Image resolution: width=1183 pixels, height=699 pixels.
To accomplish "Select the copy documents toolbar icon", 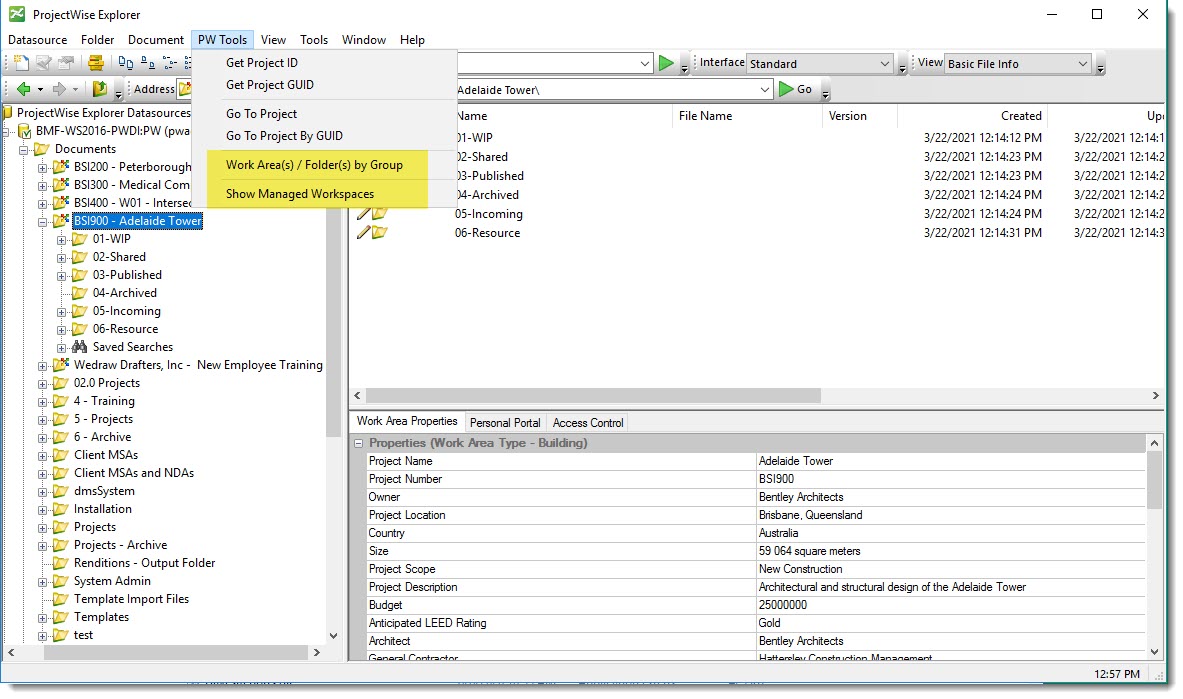I will pos(124,62).
